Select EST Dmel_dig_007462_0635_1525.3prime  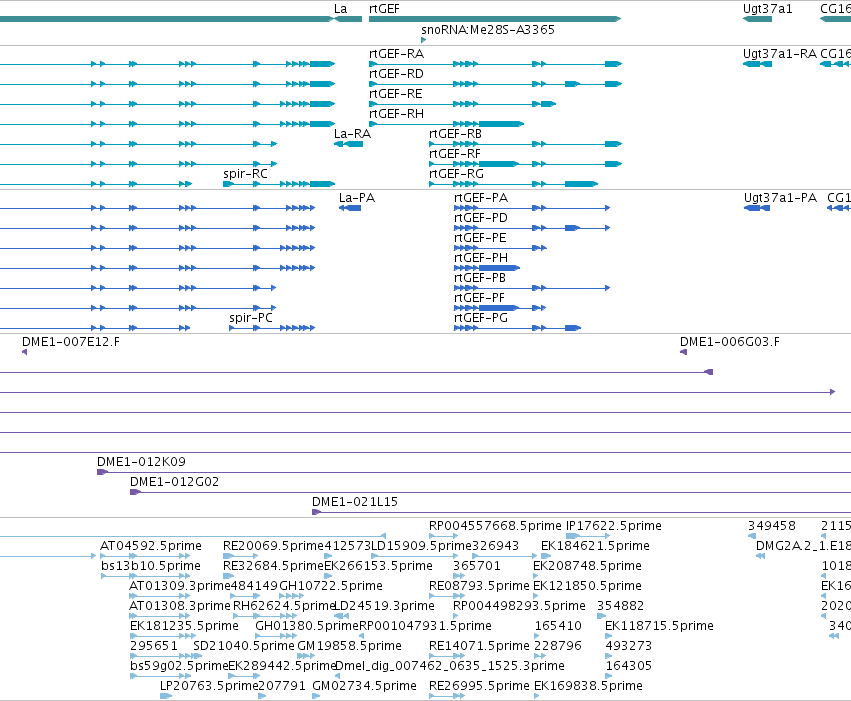click(450, 666)
